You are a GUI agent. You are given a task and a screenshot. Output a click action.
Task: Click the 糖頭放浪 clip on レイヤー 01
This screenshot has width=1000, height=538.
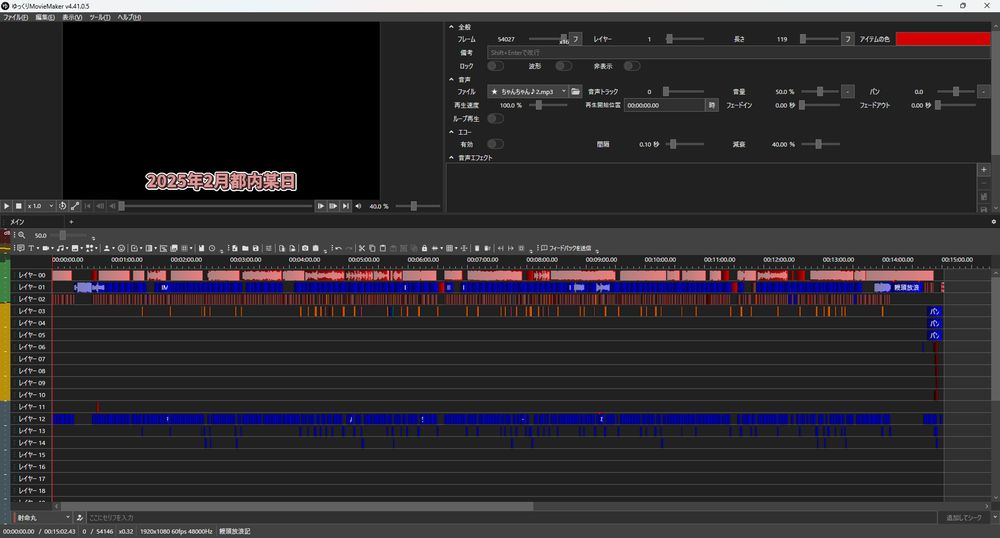(906, 287)
